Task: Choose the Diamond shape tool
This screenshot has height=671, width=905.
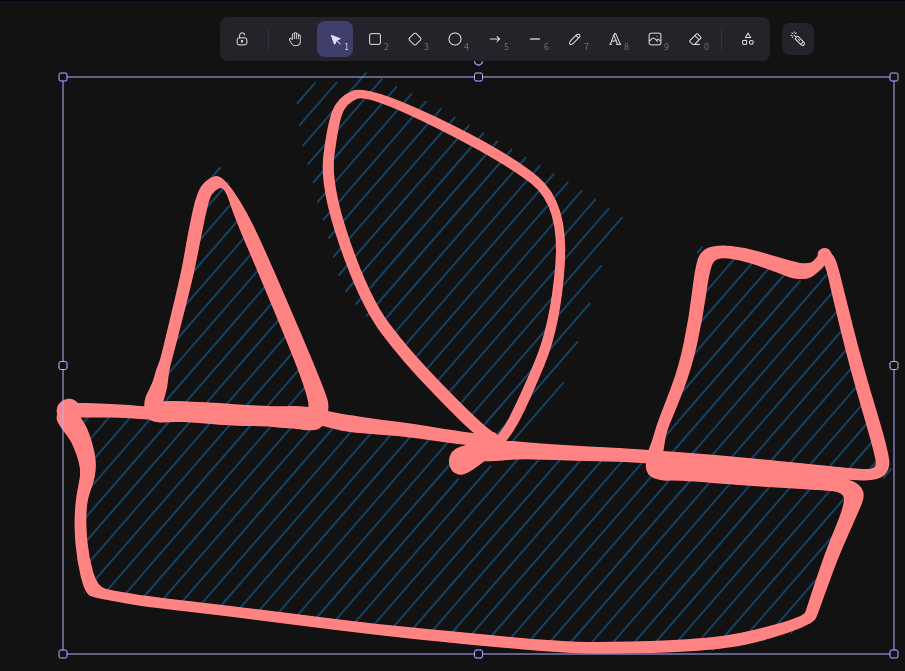Action: click(415, 39)
